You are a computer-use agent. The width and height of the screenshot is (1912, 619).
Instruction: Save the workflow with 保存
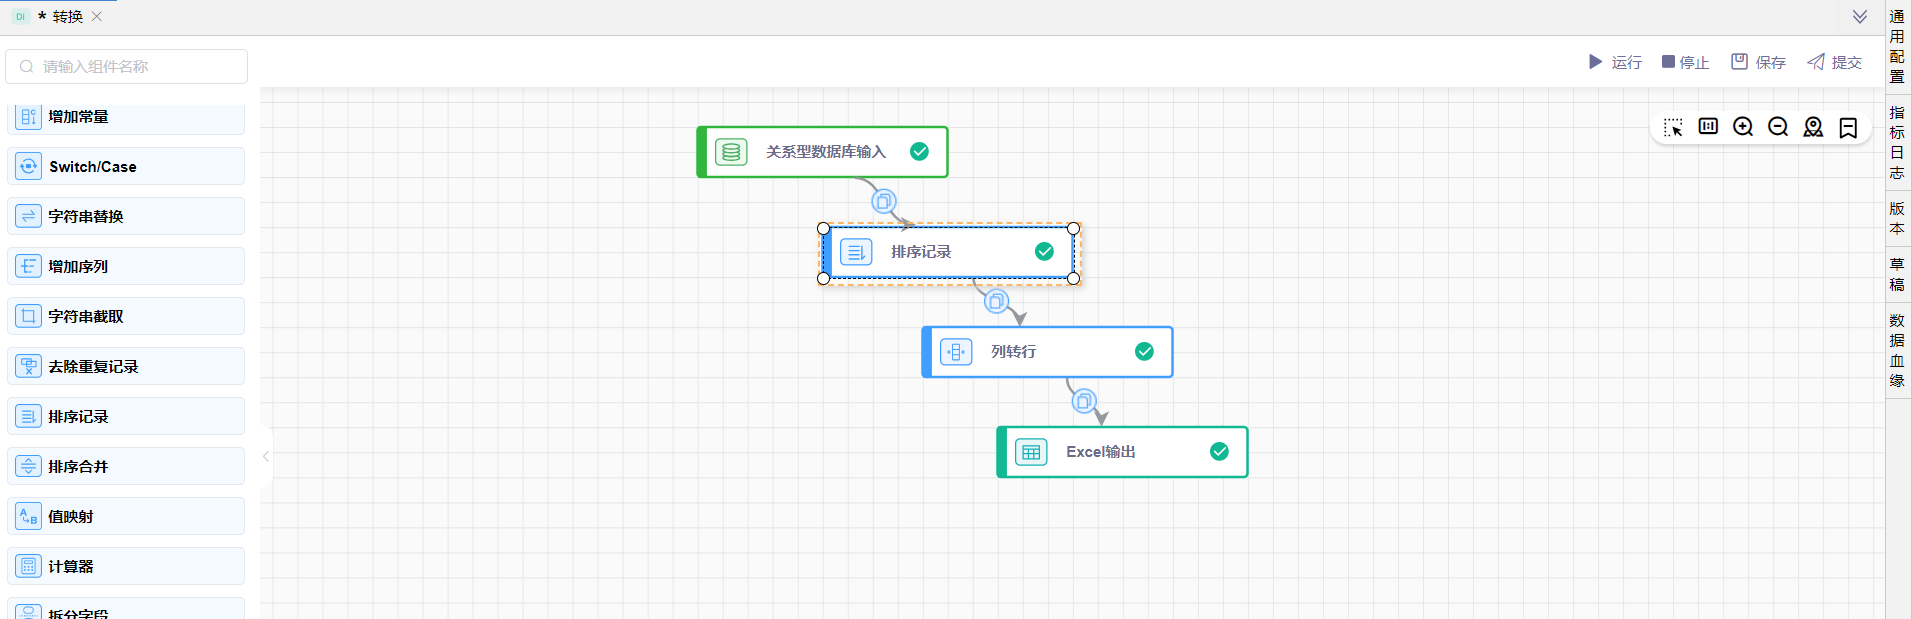click(1758, 62)
